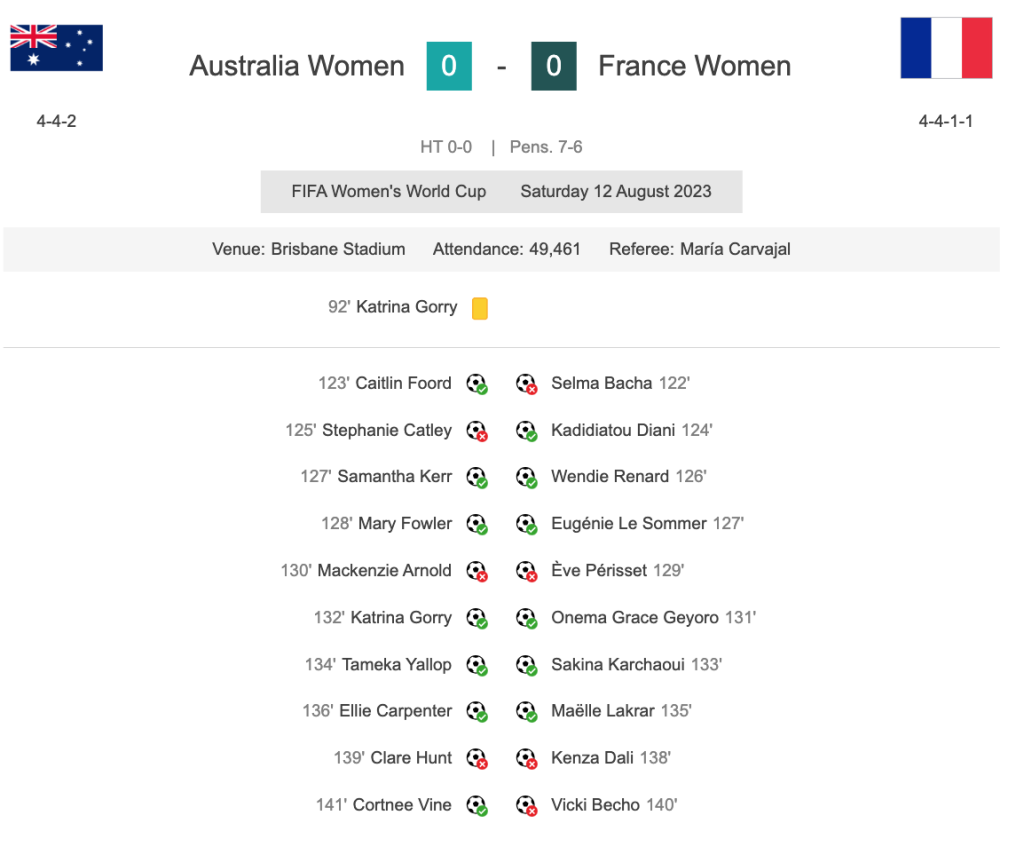1024x847 pixels.
Task: Click France's score box showing 0
Action: [x=554, y=66]
